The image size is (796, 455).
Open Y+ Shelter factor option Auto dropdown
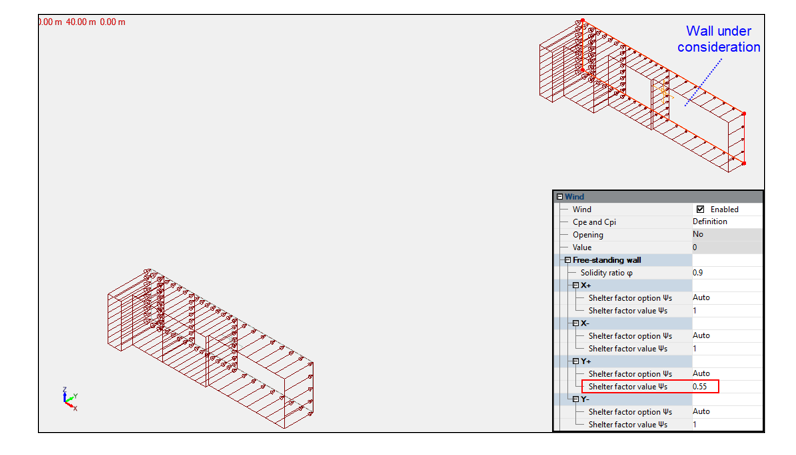tap(724, 374)
